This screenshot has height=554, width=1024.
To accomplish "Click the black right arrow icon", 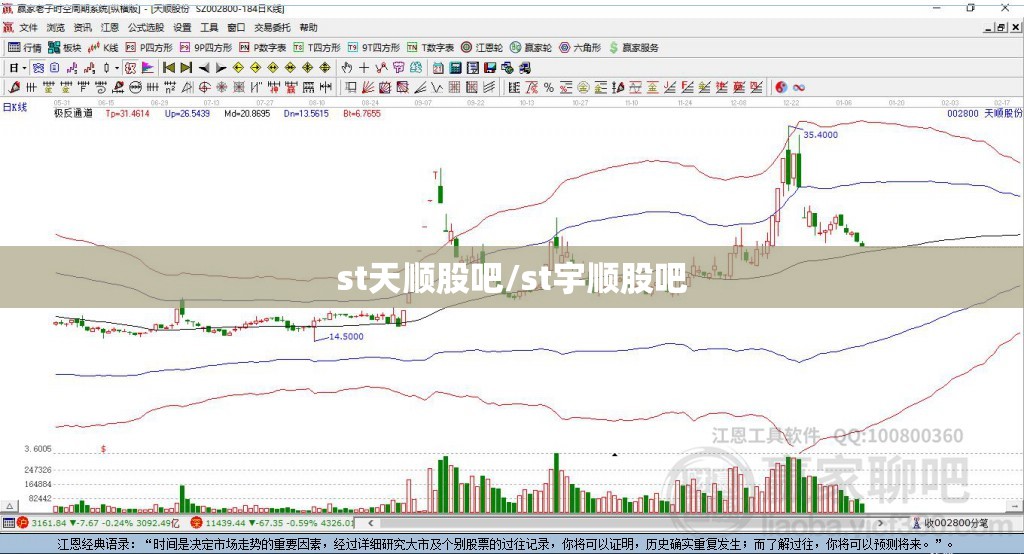I will tap(221, 68).
